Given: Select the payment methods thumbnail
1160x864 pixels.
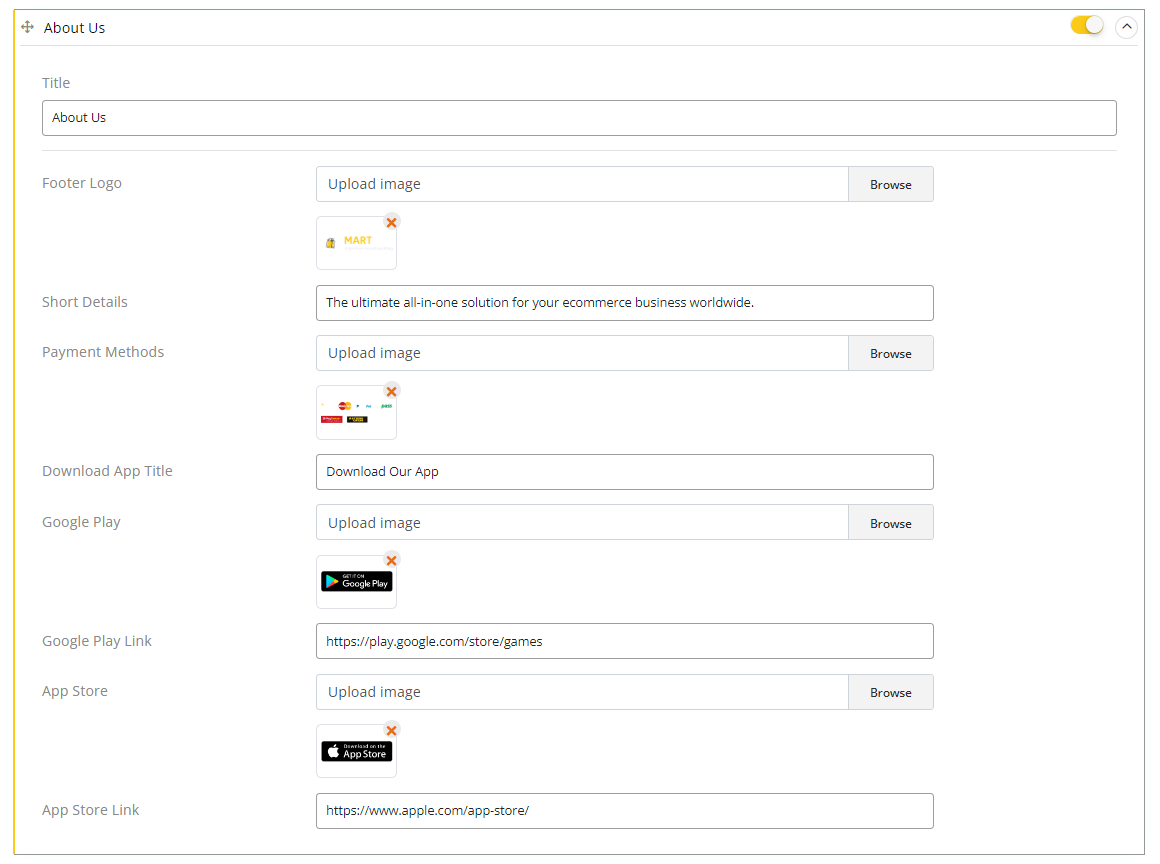Looking at the screenshot, I should (x=355, y=413).
